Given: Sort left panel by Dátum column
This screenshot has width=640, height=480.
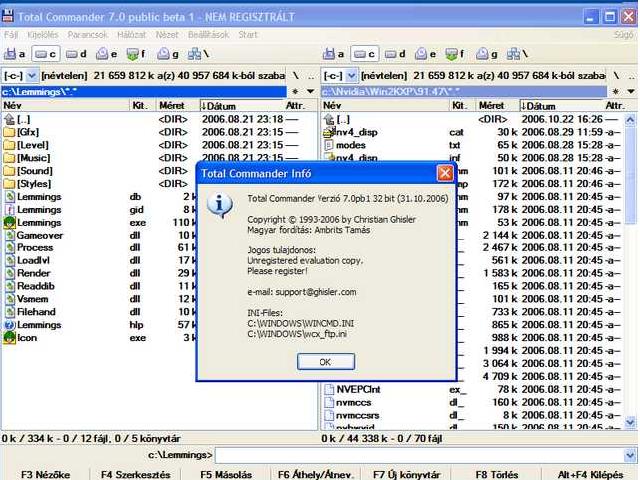Looking at the screenshot, I should 240,106.
